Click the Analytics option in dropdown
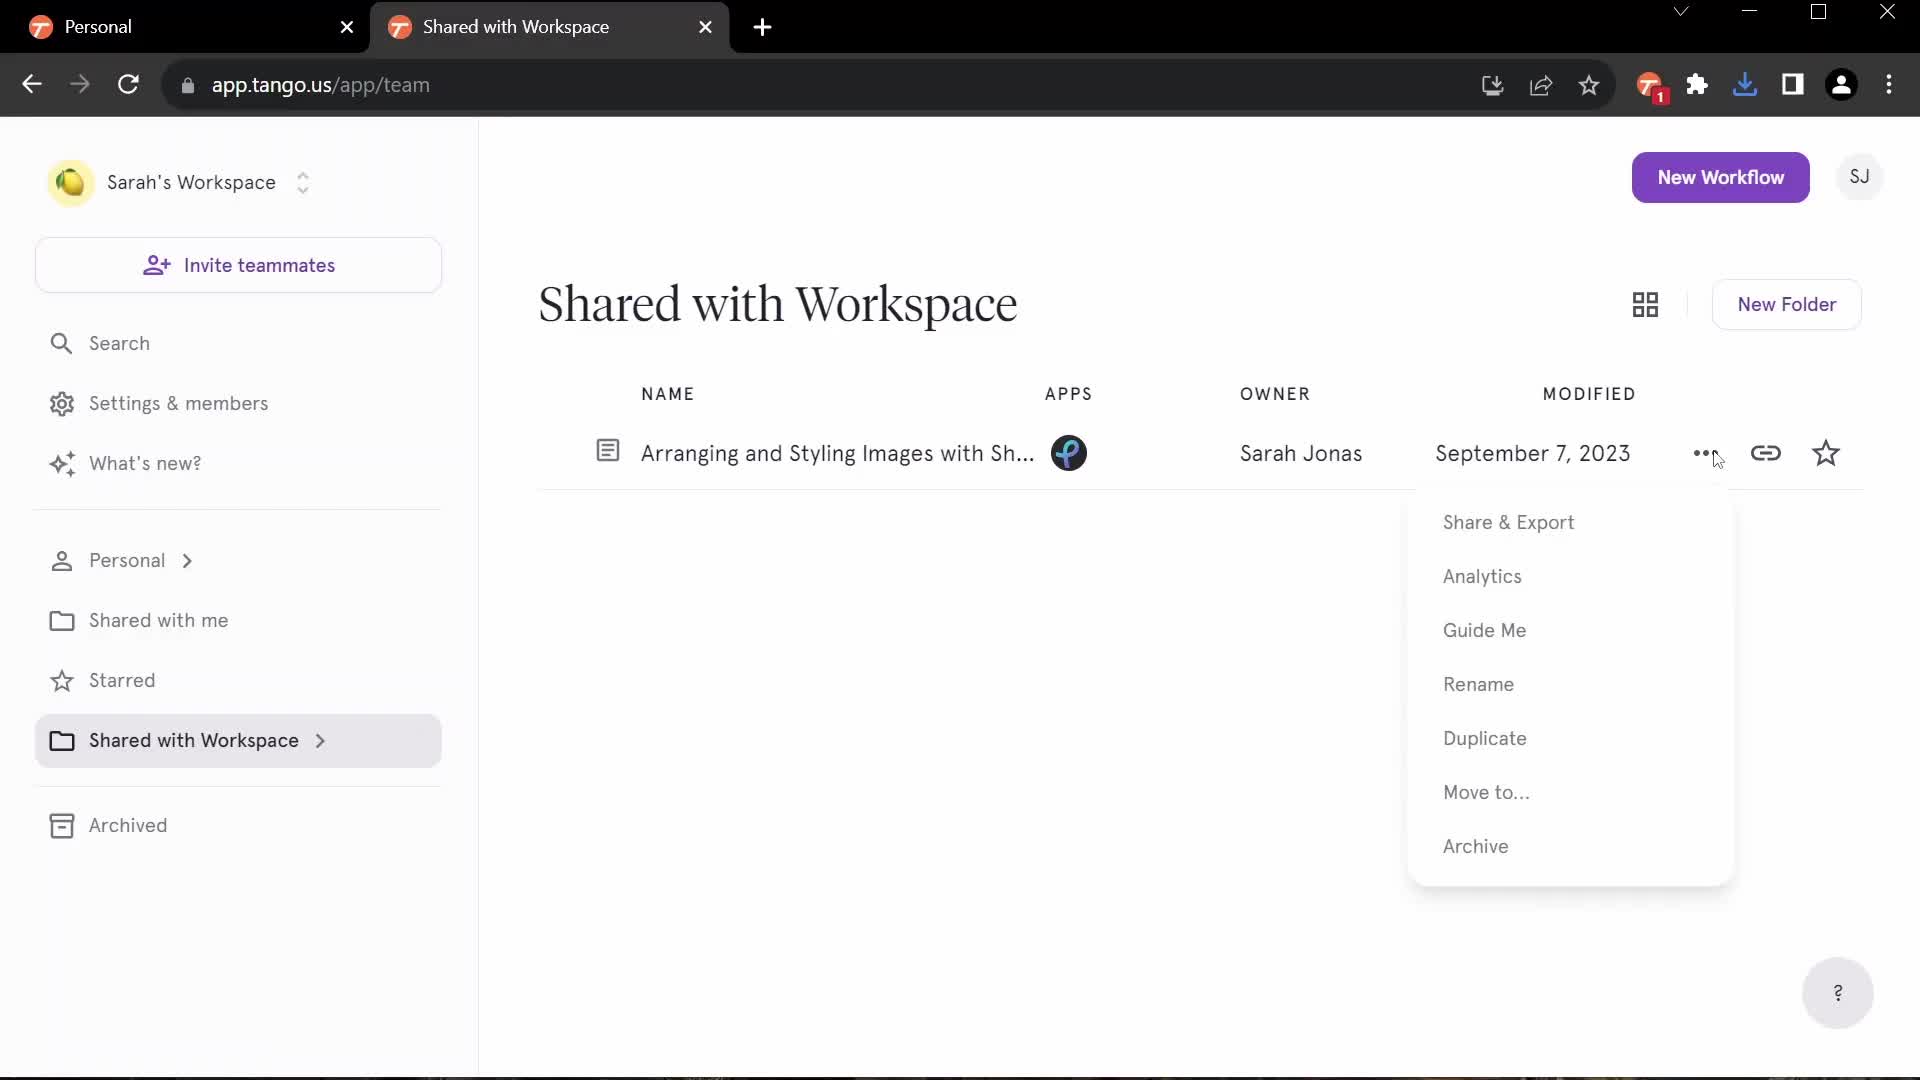The height and width of the screenshot is (1080, 1920). pos(1482,575)
